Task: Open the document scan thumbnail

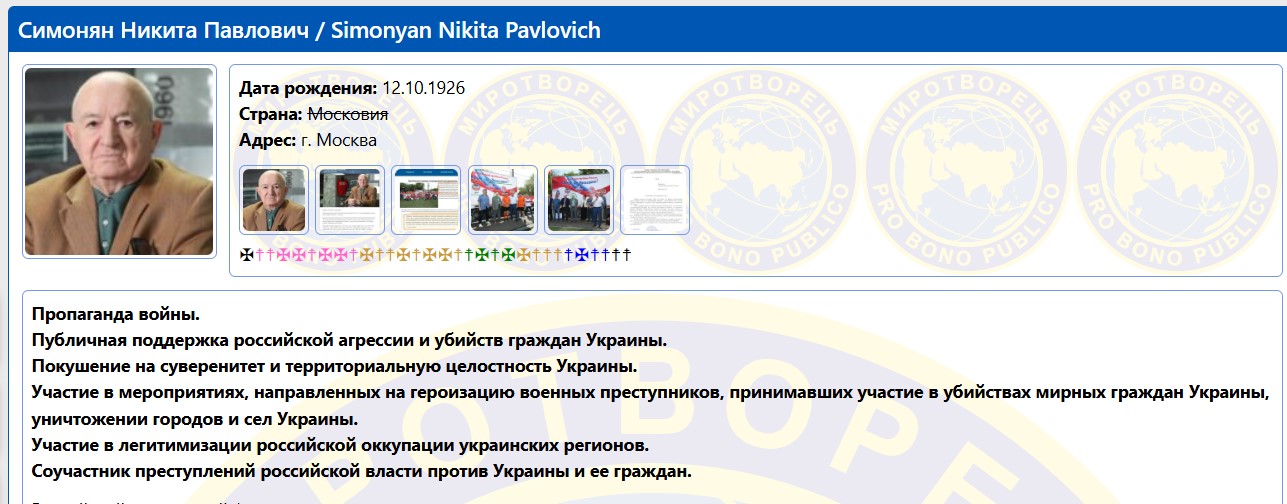Action: click(x=655, y=200)
